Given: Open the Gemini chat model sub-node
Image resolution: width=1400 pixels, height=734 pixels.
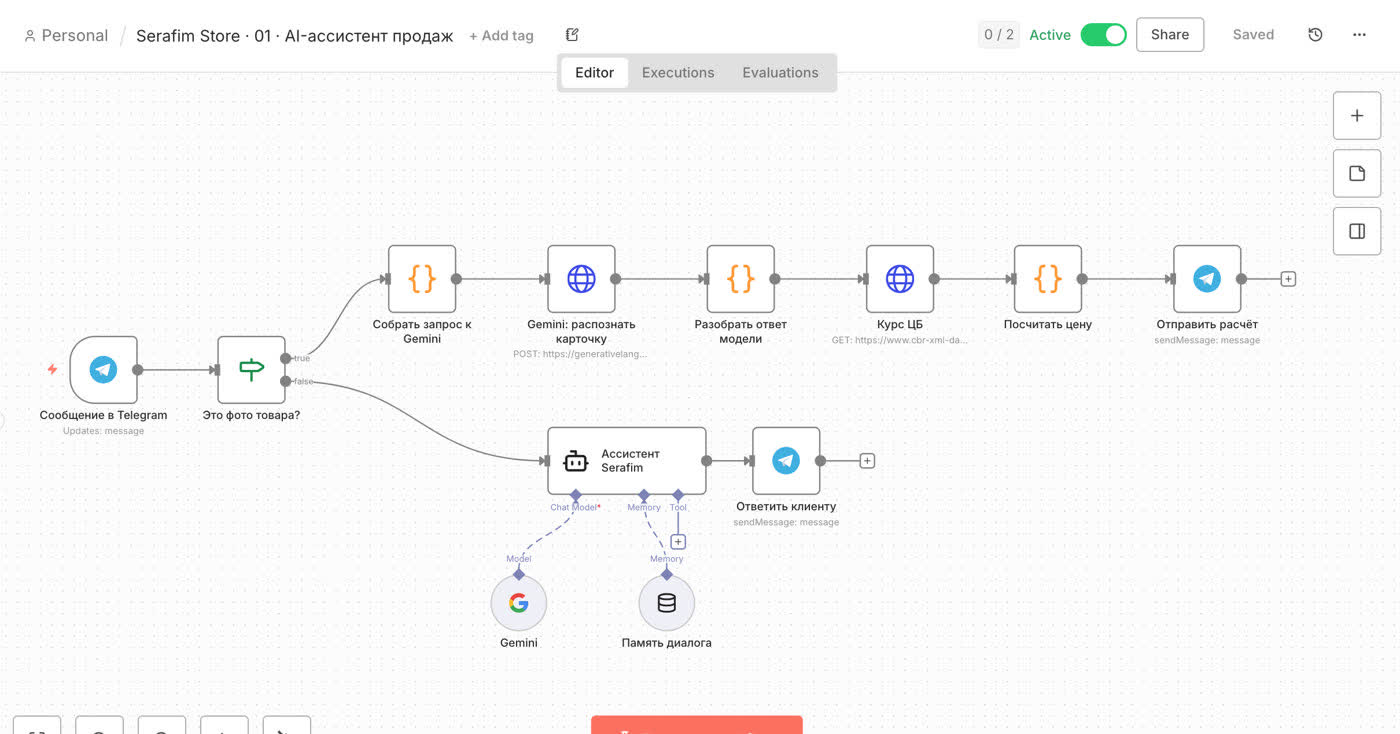Looking at the screenshot, I should pos(519,603).
